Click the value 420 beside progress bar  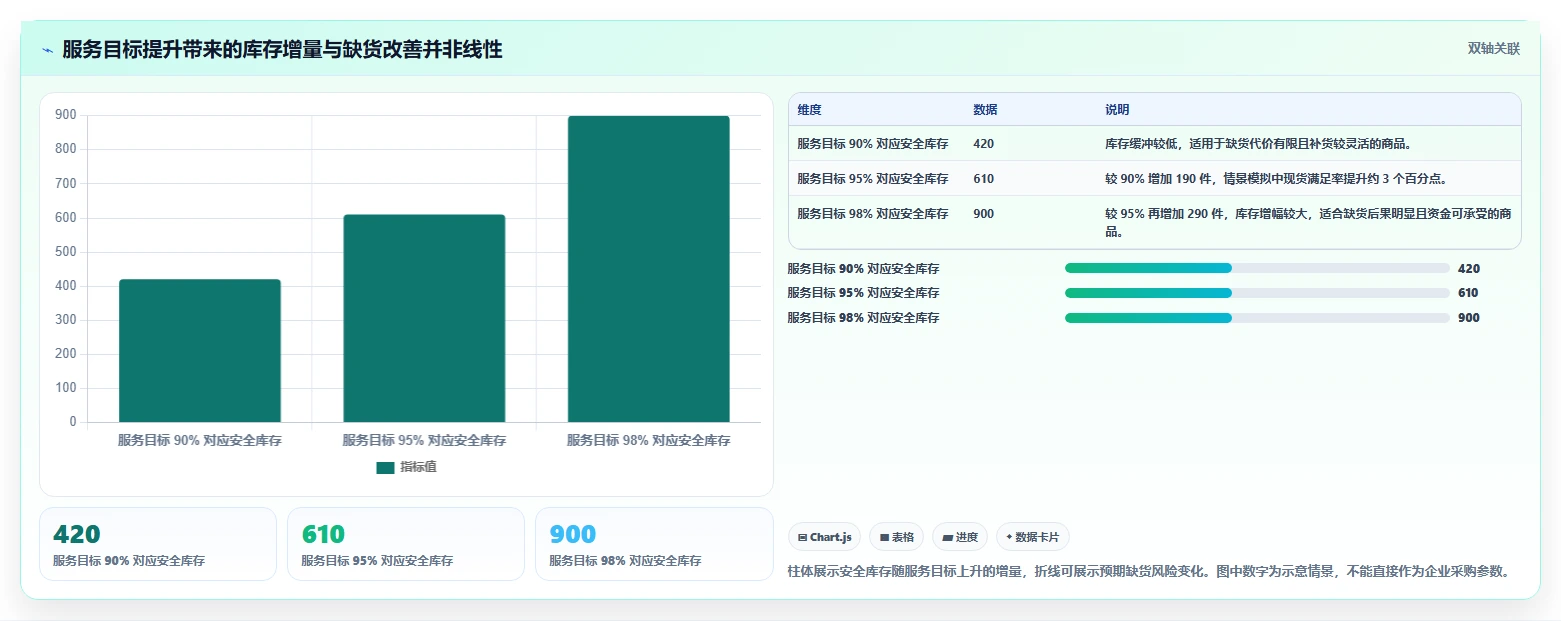(x=1468, y=268)
